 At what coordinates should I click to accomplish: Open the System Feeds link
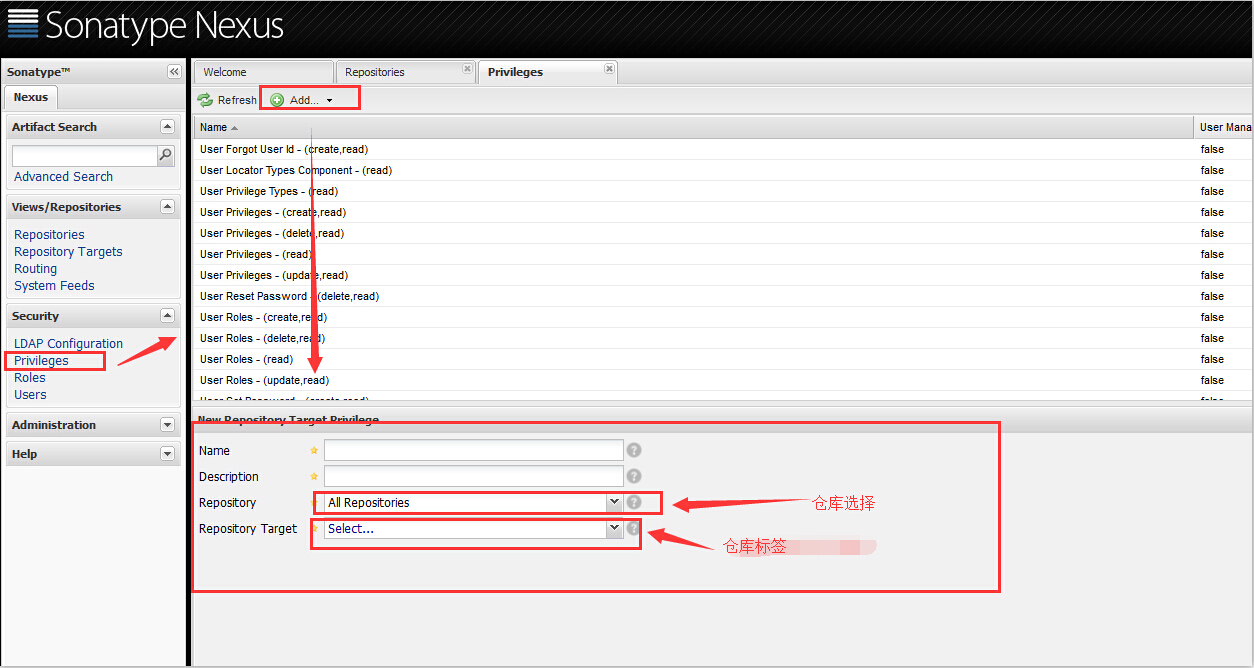coord(54,286)
